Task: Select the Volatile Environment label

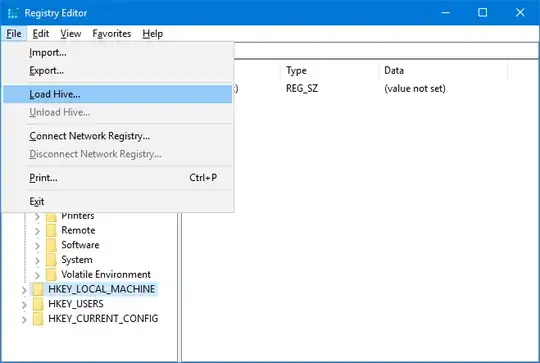Action: 106,274
